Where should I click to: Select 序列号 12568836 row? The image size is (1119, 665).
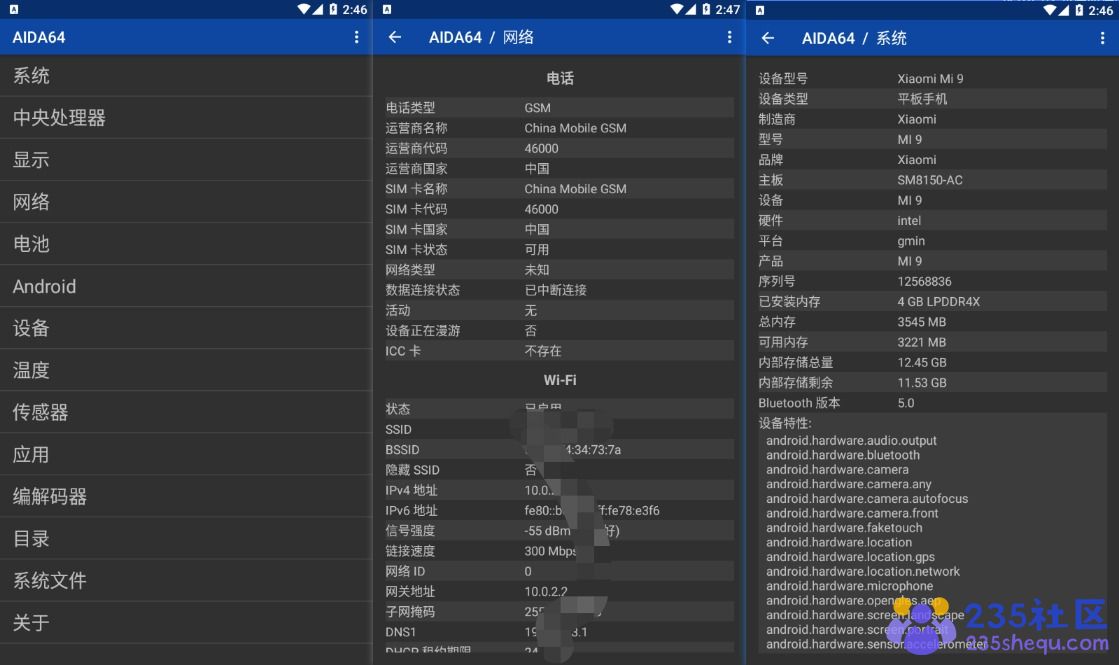click(932, 281)
